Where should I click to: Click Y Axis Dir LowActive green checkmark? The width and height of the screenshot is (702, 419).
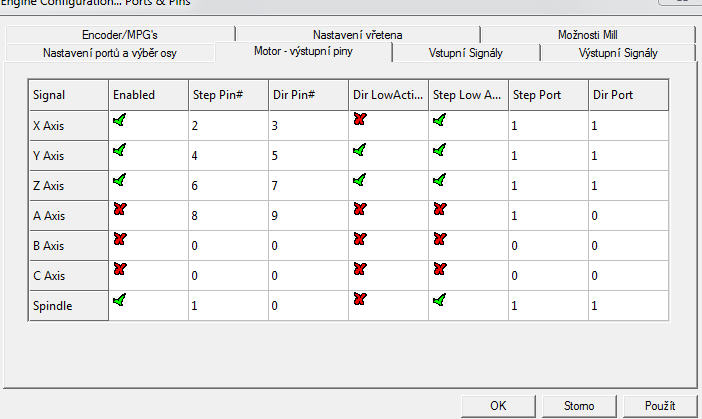360,150
